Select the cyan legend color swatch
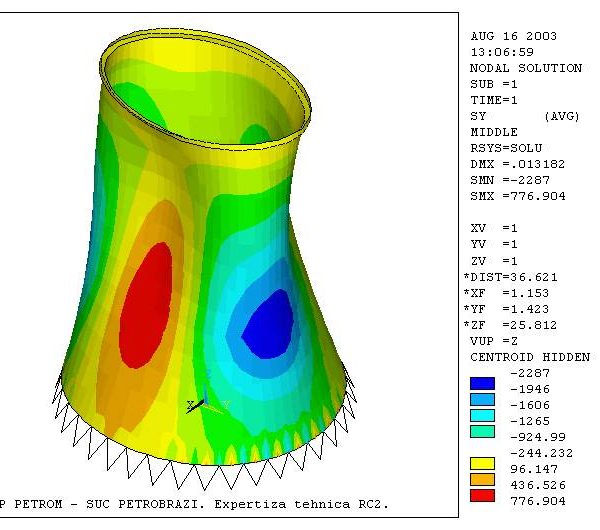The image size is (600, 530). pos(482,415)
